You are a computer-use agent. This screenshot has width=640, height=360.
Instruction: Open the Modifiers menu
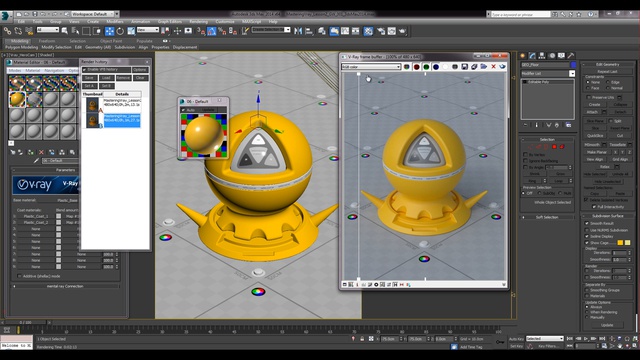tap(115, 22)
